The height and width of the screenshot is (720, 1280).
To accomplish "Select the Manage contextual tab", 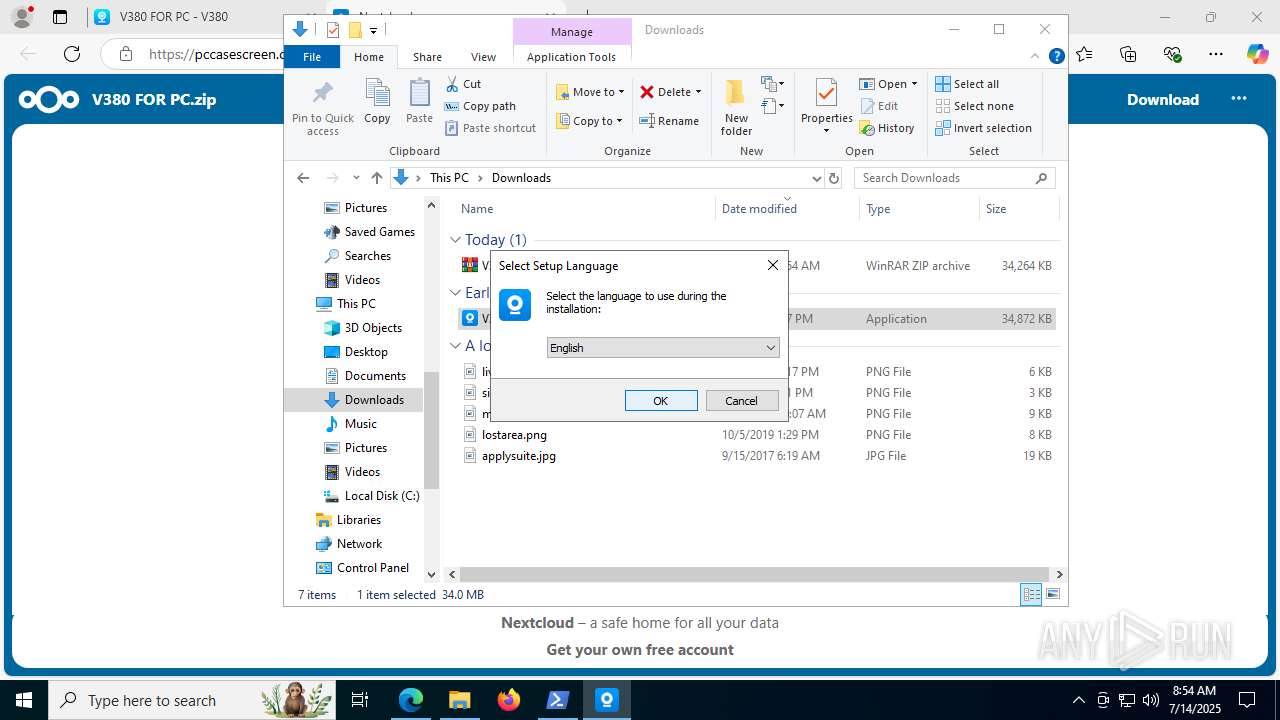I will [572, 31].
